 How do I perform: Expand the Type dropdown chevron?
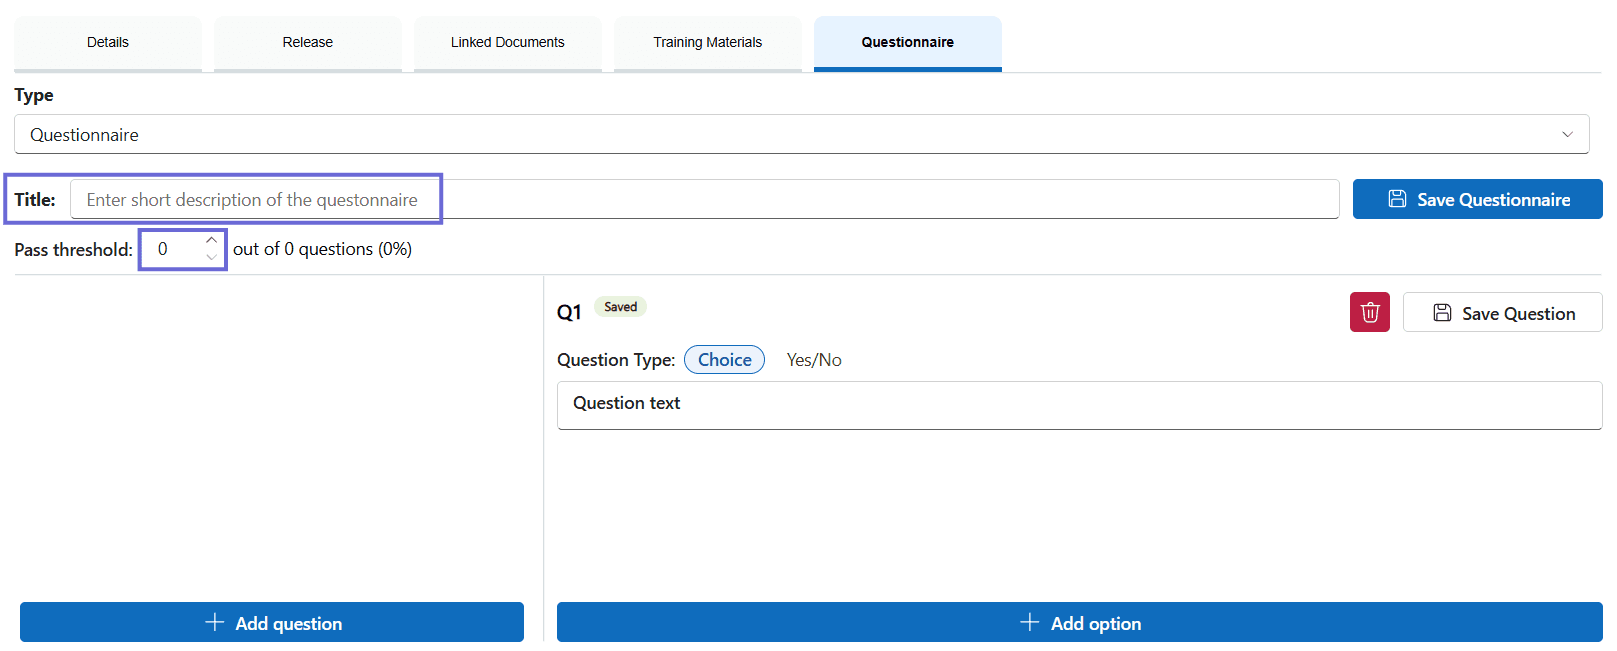[1567, 134]
